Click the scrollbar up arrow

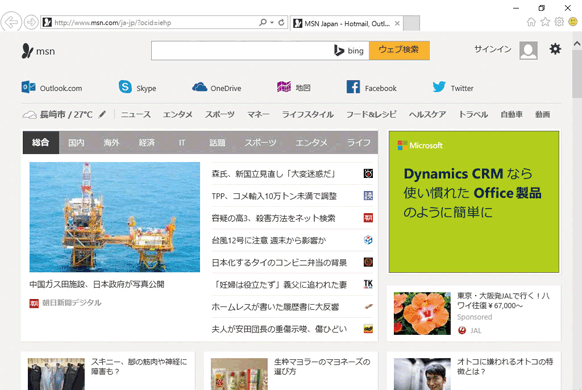tap(577, 44)
